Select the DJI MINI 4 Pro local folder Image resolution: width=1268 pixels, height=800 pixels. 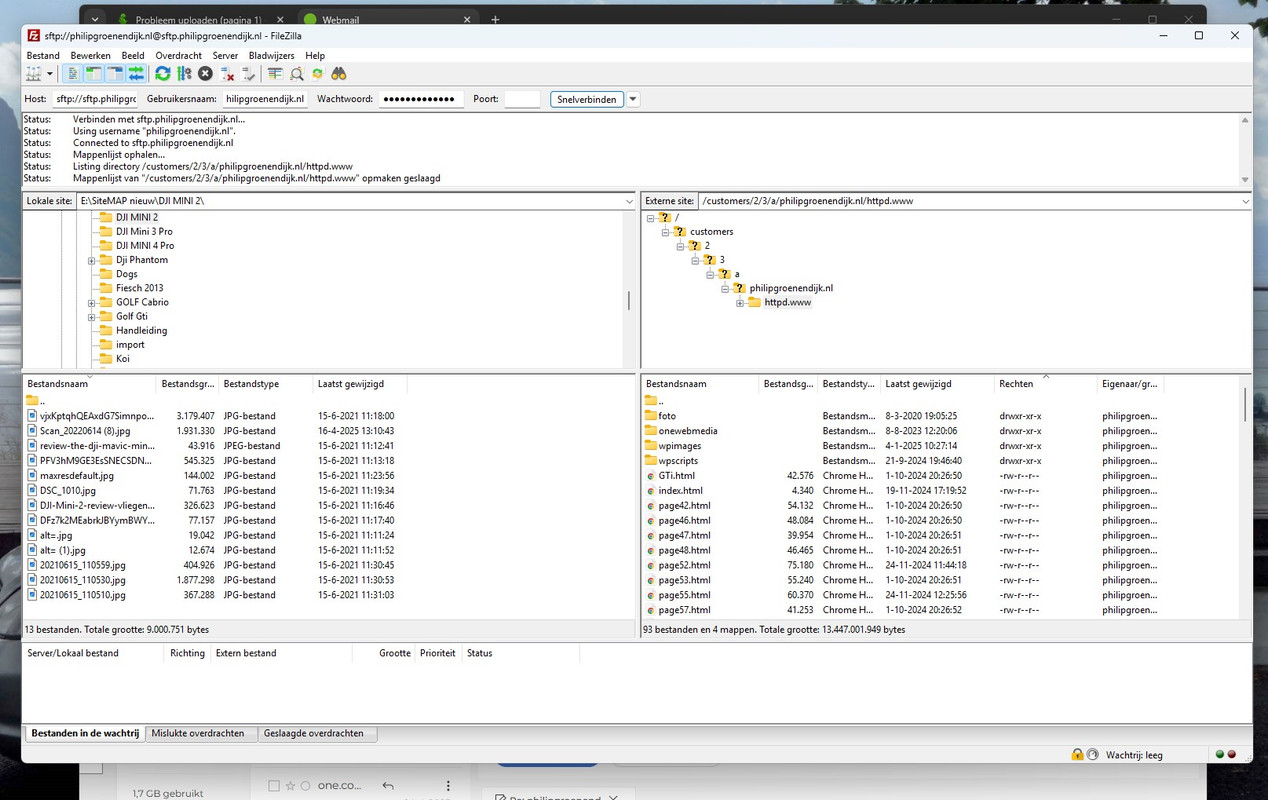(144, 245)
